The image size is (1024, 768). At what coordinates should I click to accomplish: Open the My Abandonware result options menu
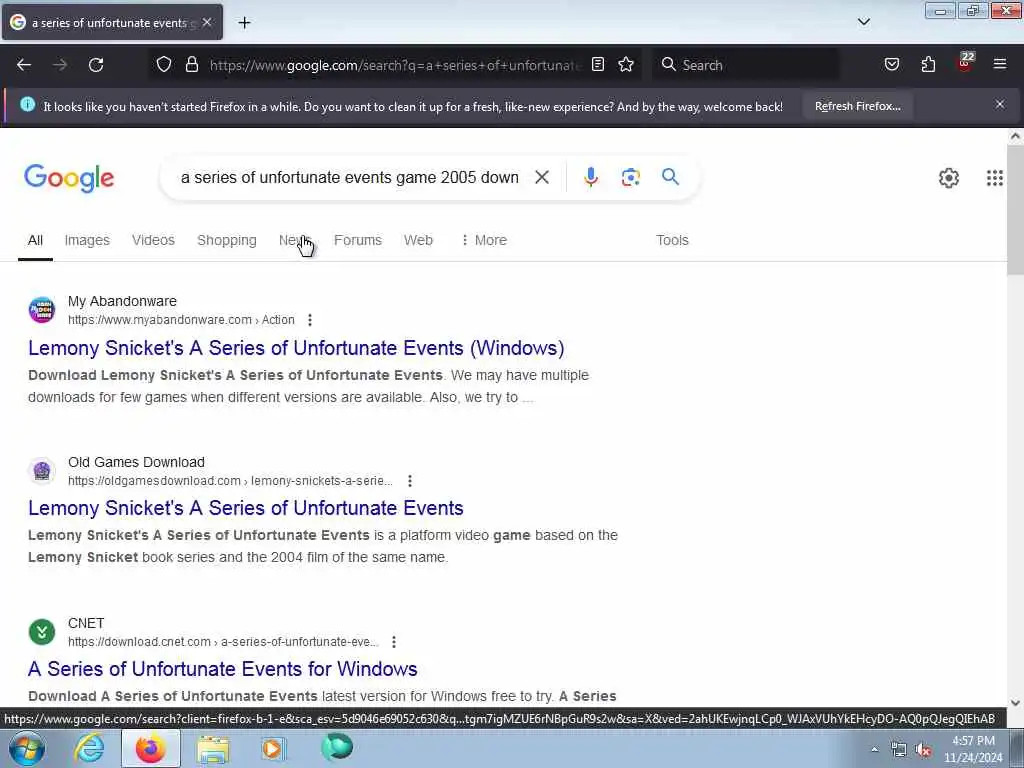point(310,320)
